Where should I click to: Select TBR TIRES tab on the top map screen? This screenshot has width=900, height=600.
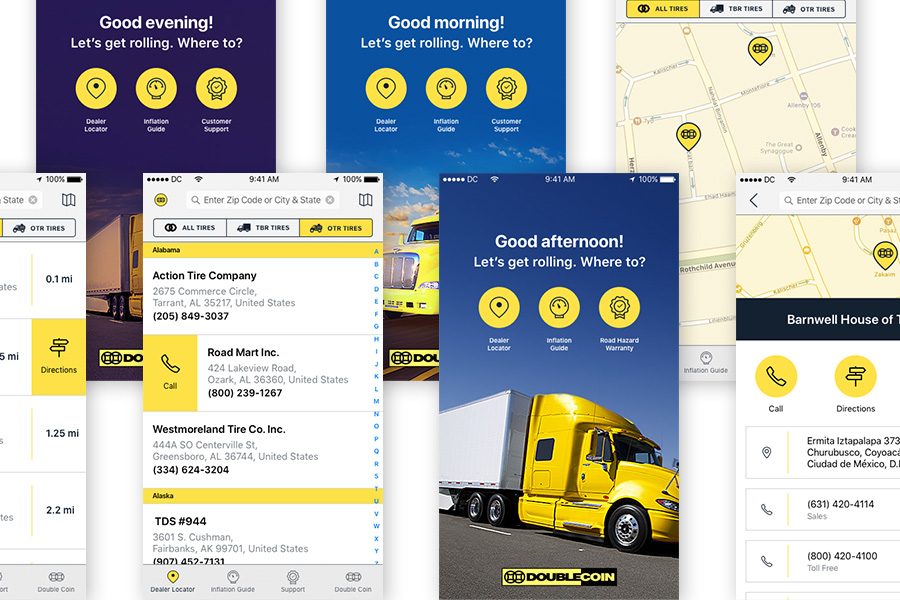point(736,9)
